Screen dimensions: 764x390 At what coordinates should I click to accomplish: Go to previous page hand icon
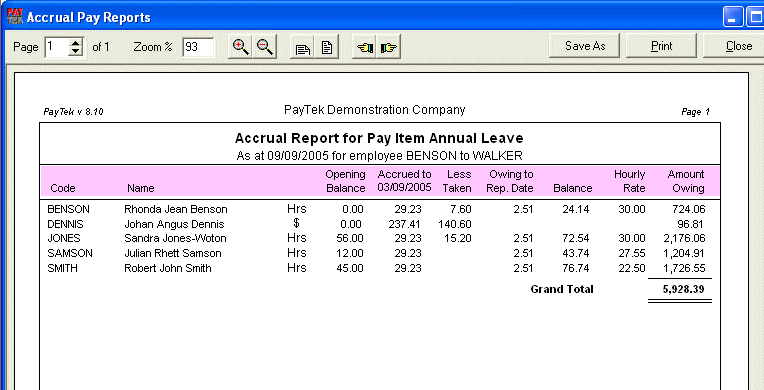(x=364, y=47)
